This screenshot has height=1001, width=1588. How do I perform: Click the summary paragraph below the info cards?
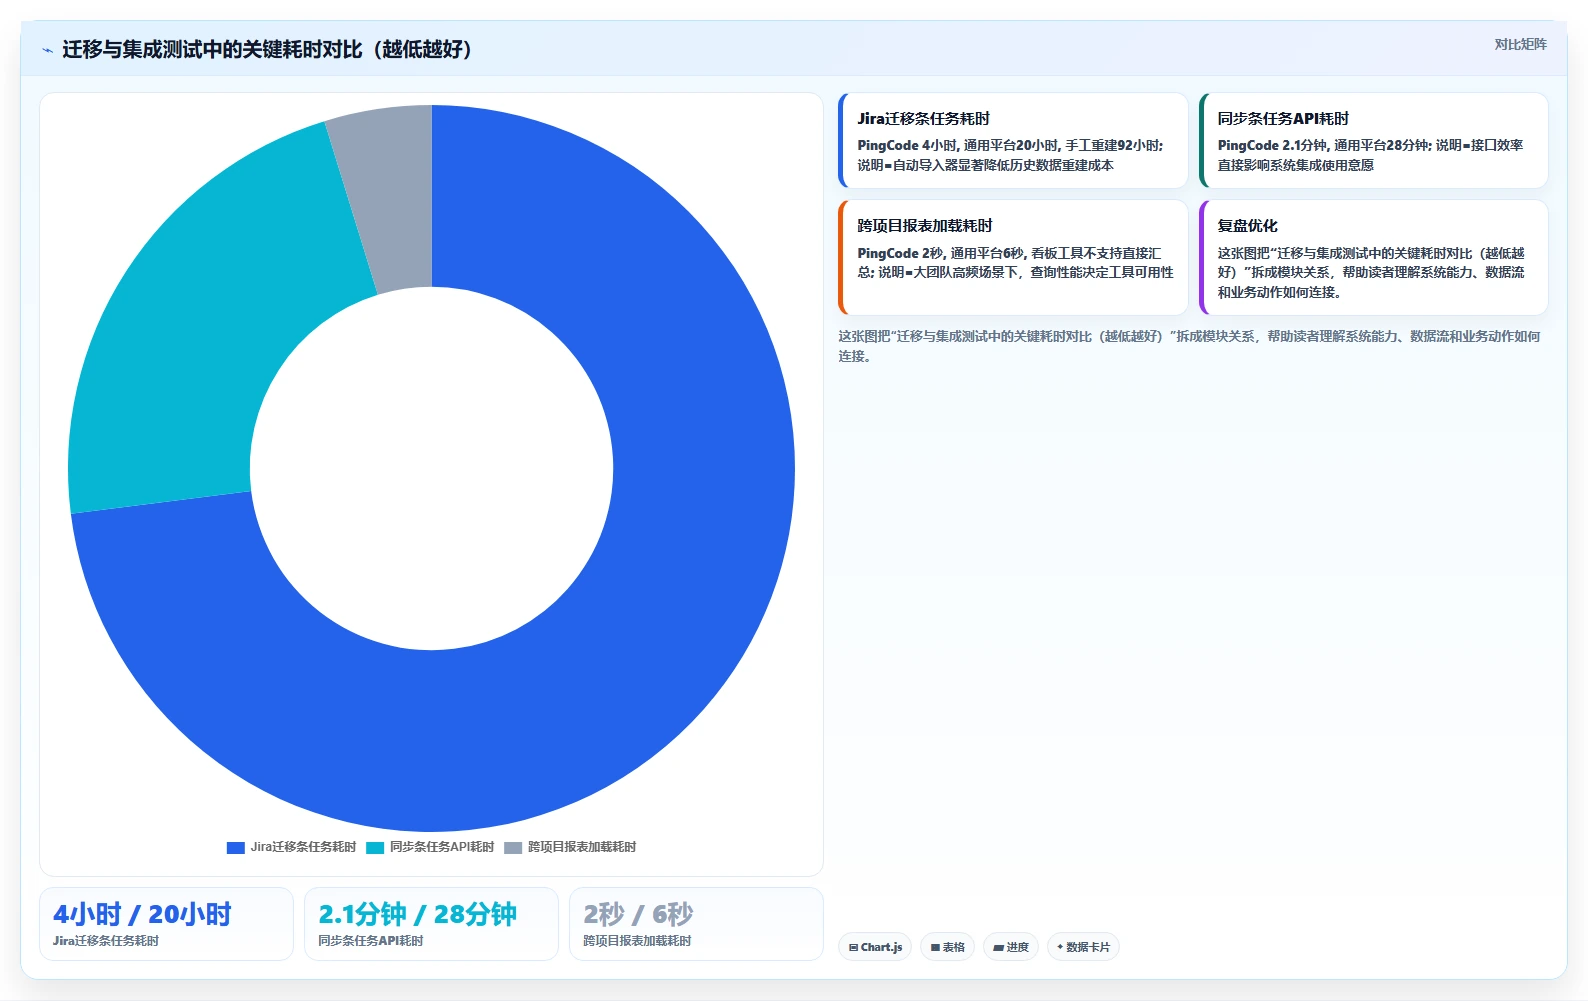pos(1190,346)
